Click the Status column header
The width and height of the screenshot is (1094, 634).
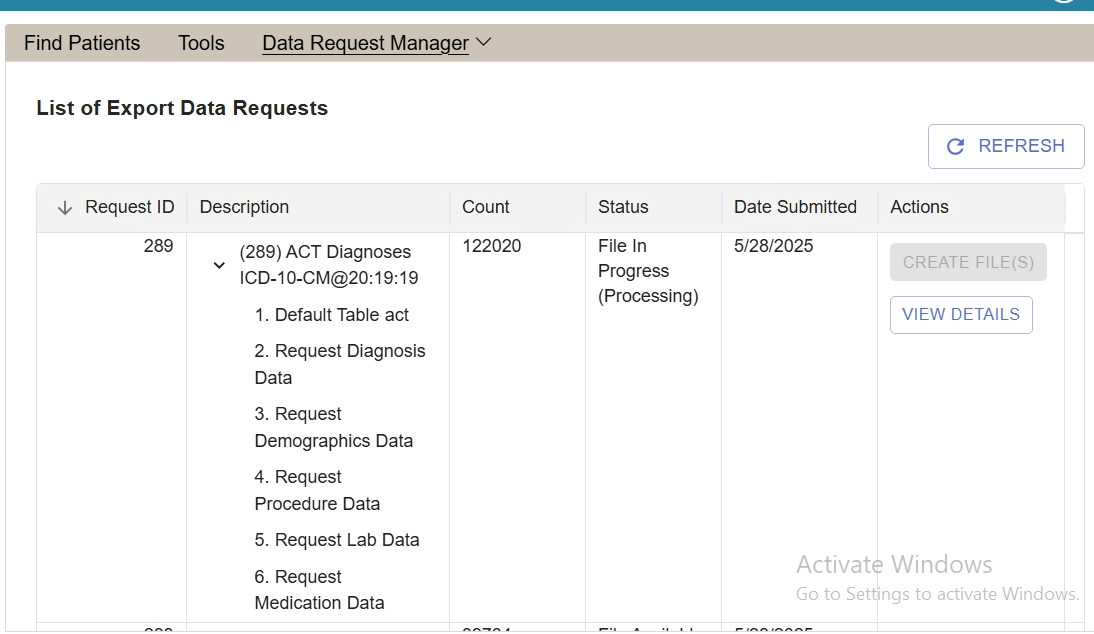(x=623, y=207)
